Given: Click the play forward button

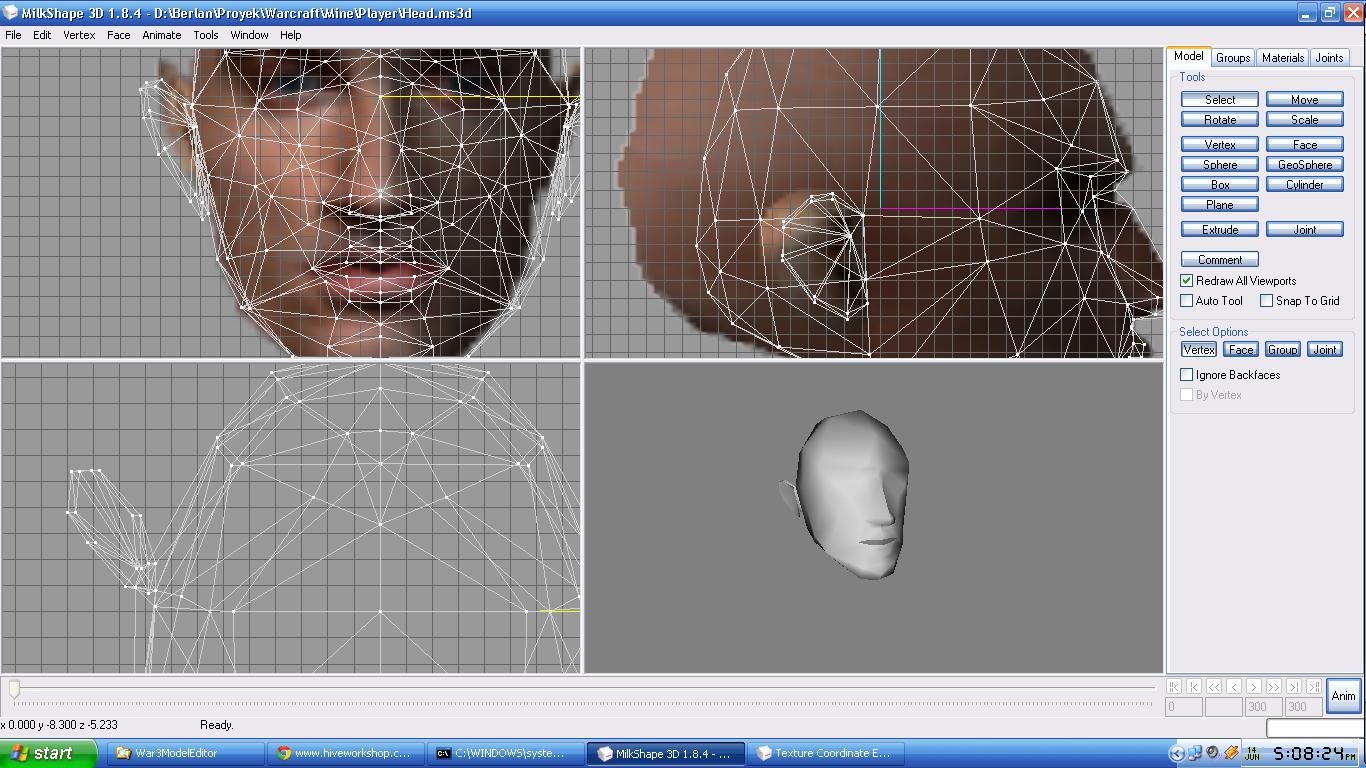Looking at the screenshot, I should click(x=1274, y=687).
